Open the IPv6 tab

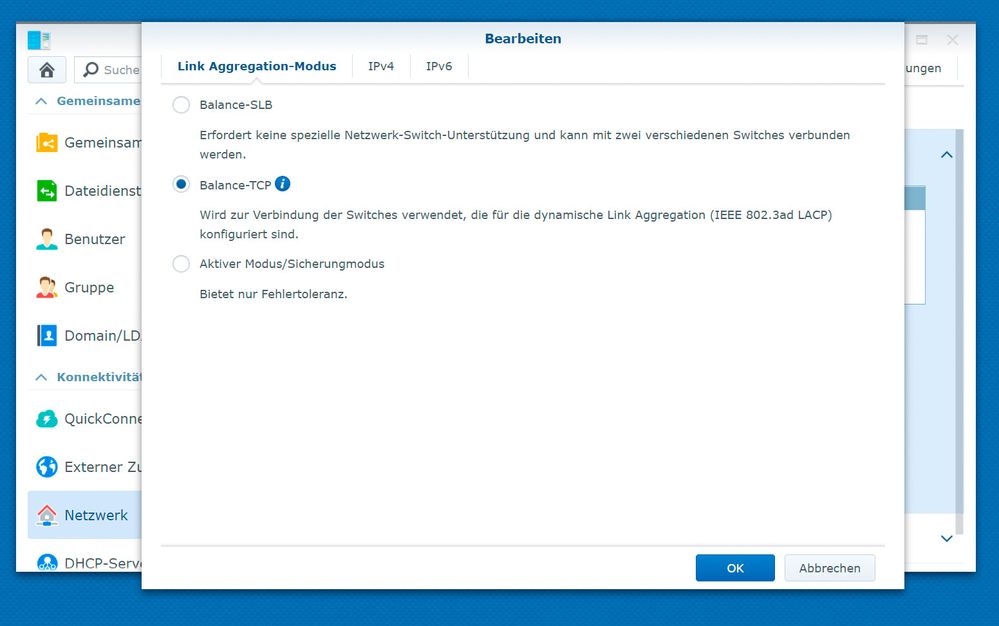[x=439, y=66]
